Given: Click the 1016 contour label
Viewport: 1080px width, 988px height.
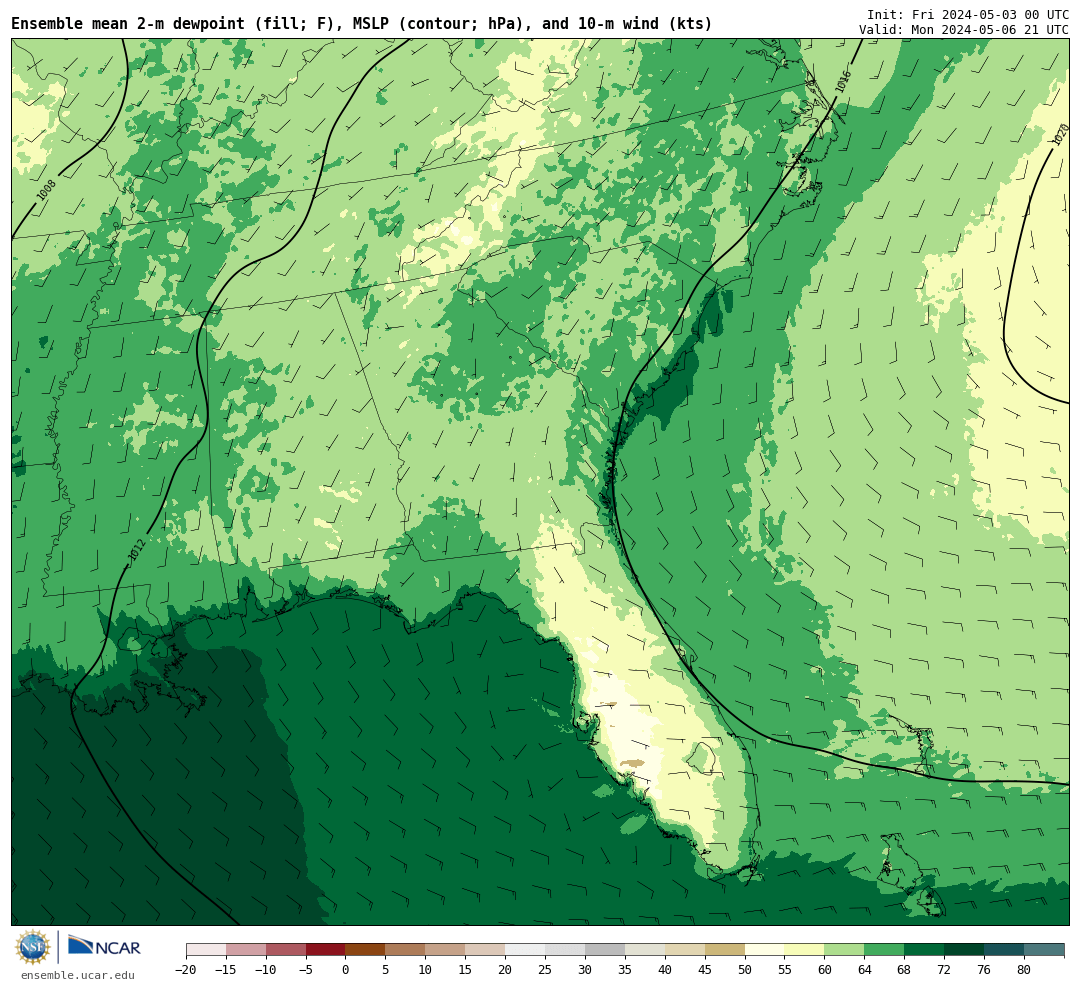Looking at the screenshot, I should coord(843,82).
